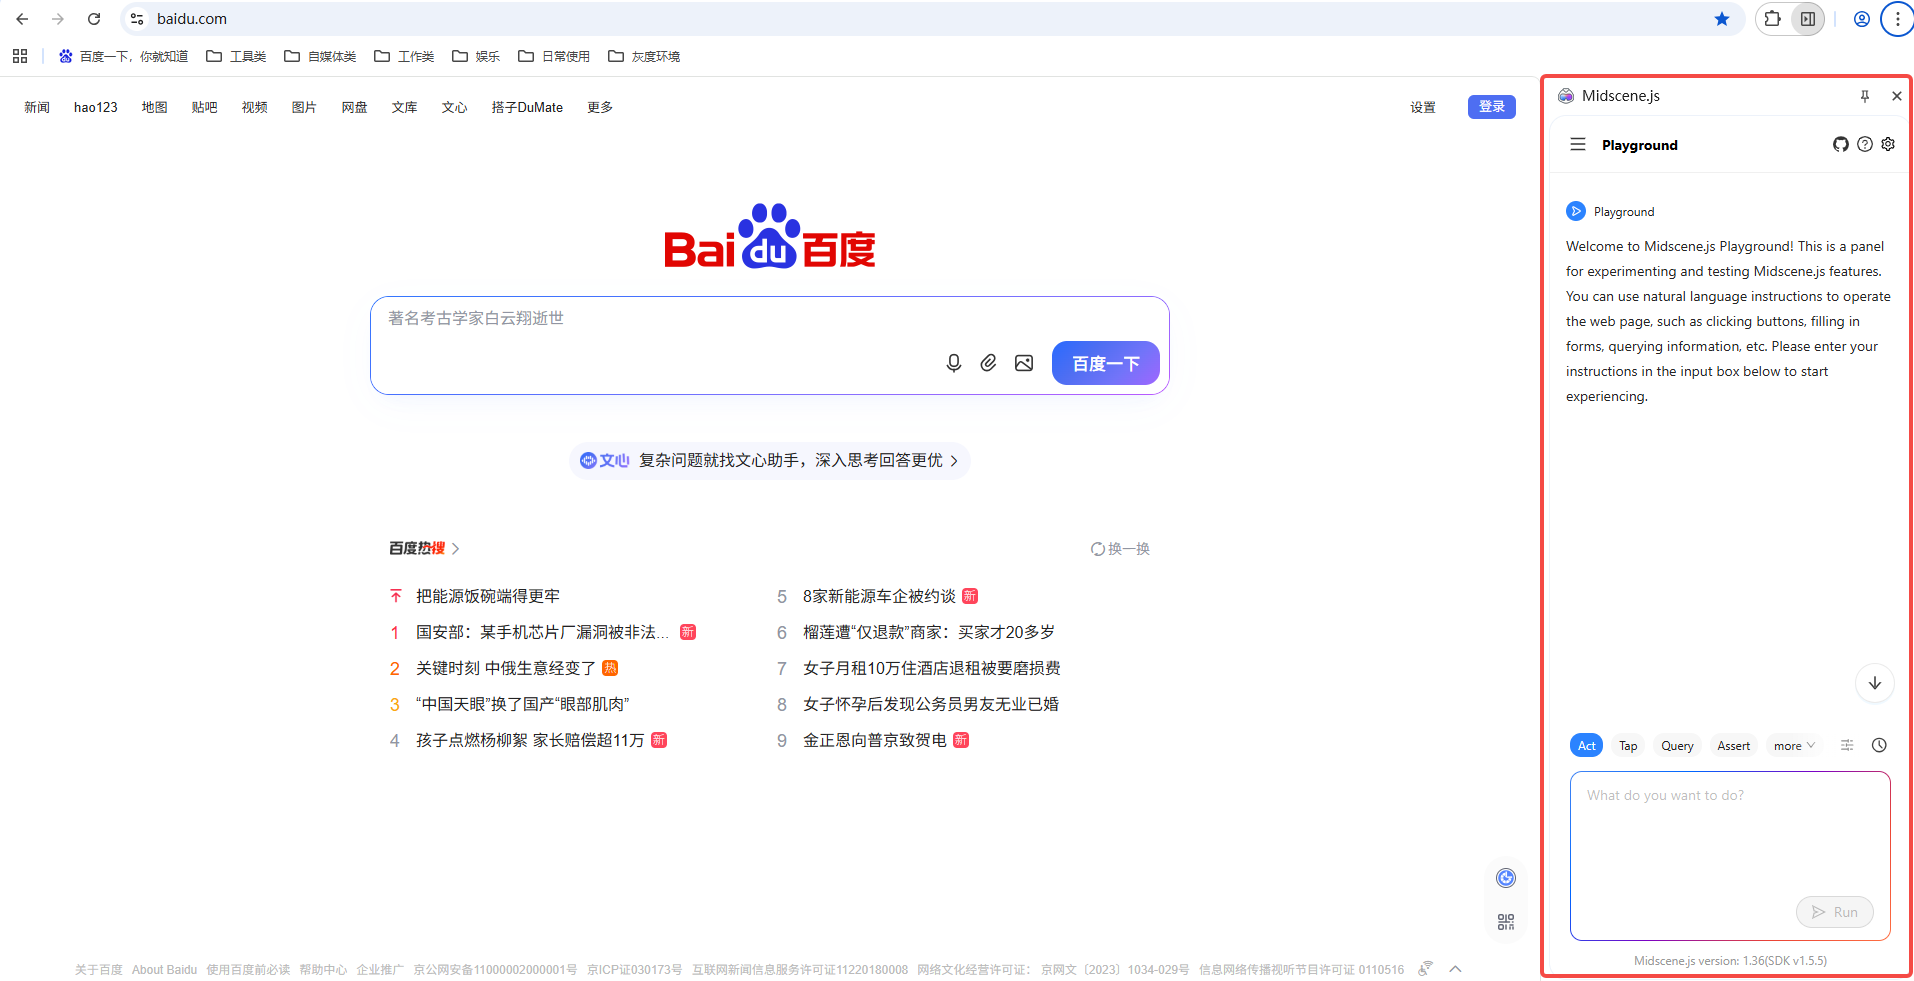
Task: Click the 新闻 nav link
Action: pos(37,107)
